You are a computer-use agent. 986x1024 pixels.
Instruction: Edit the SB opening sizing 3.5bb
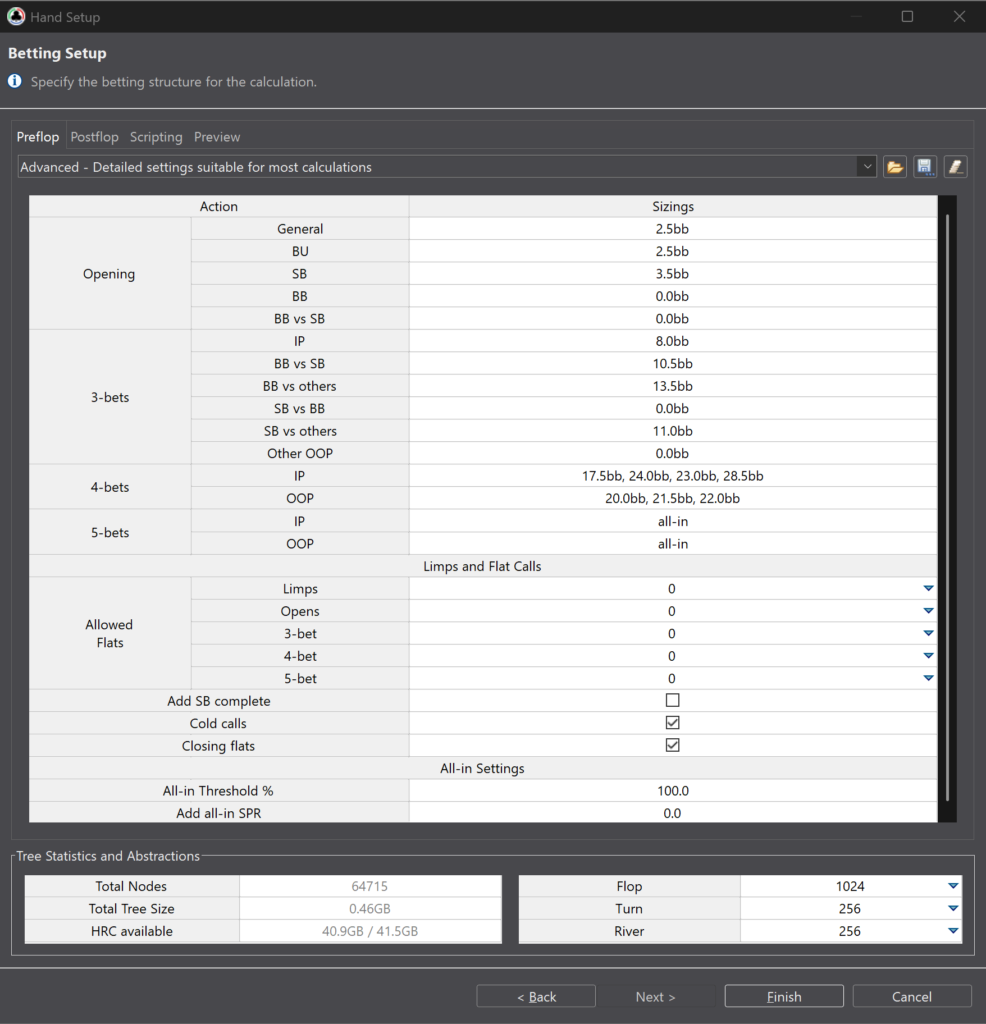[x=673, y=274]
